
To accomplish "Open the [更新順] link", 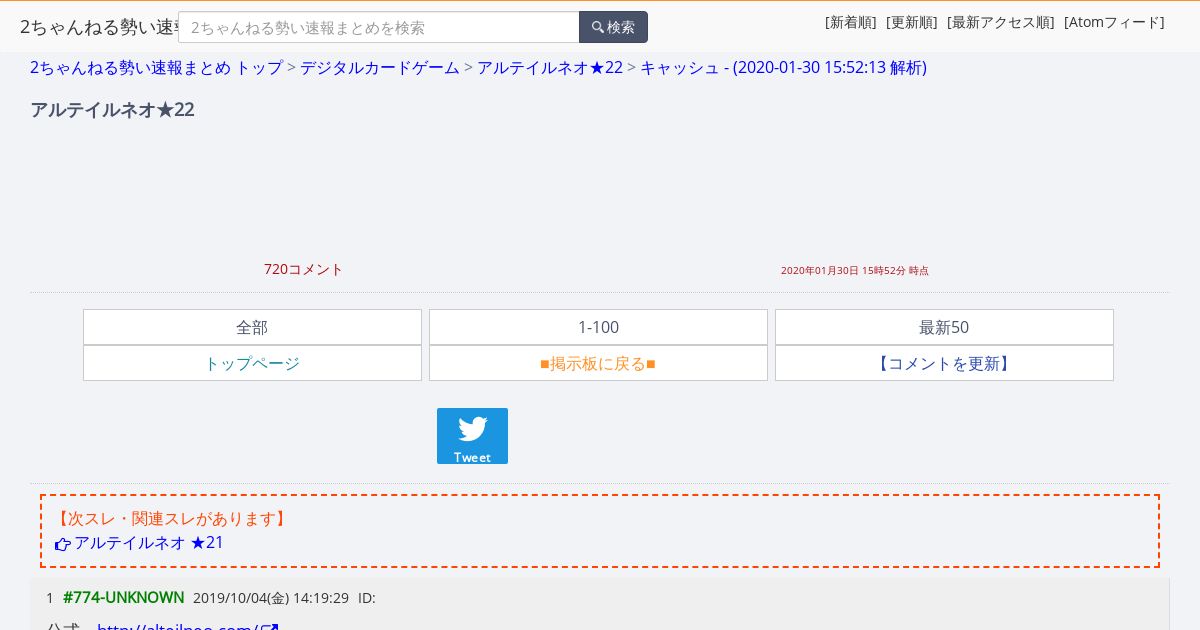I will click(911, 22).
